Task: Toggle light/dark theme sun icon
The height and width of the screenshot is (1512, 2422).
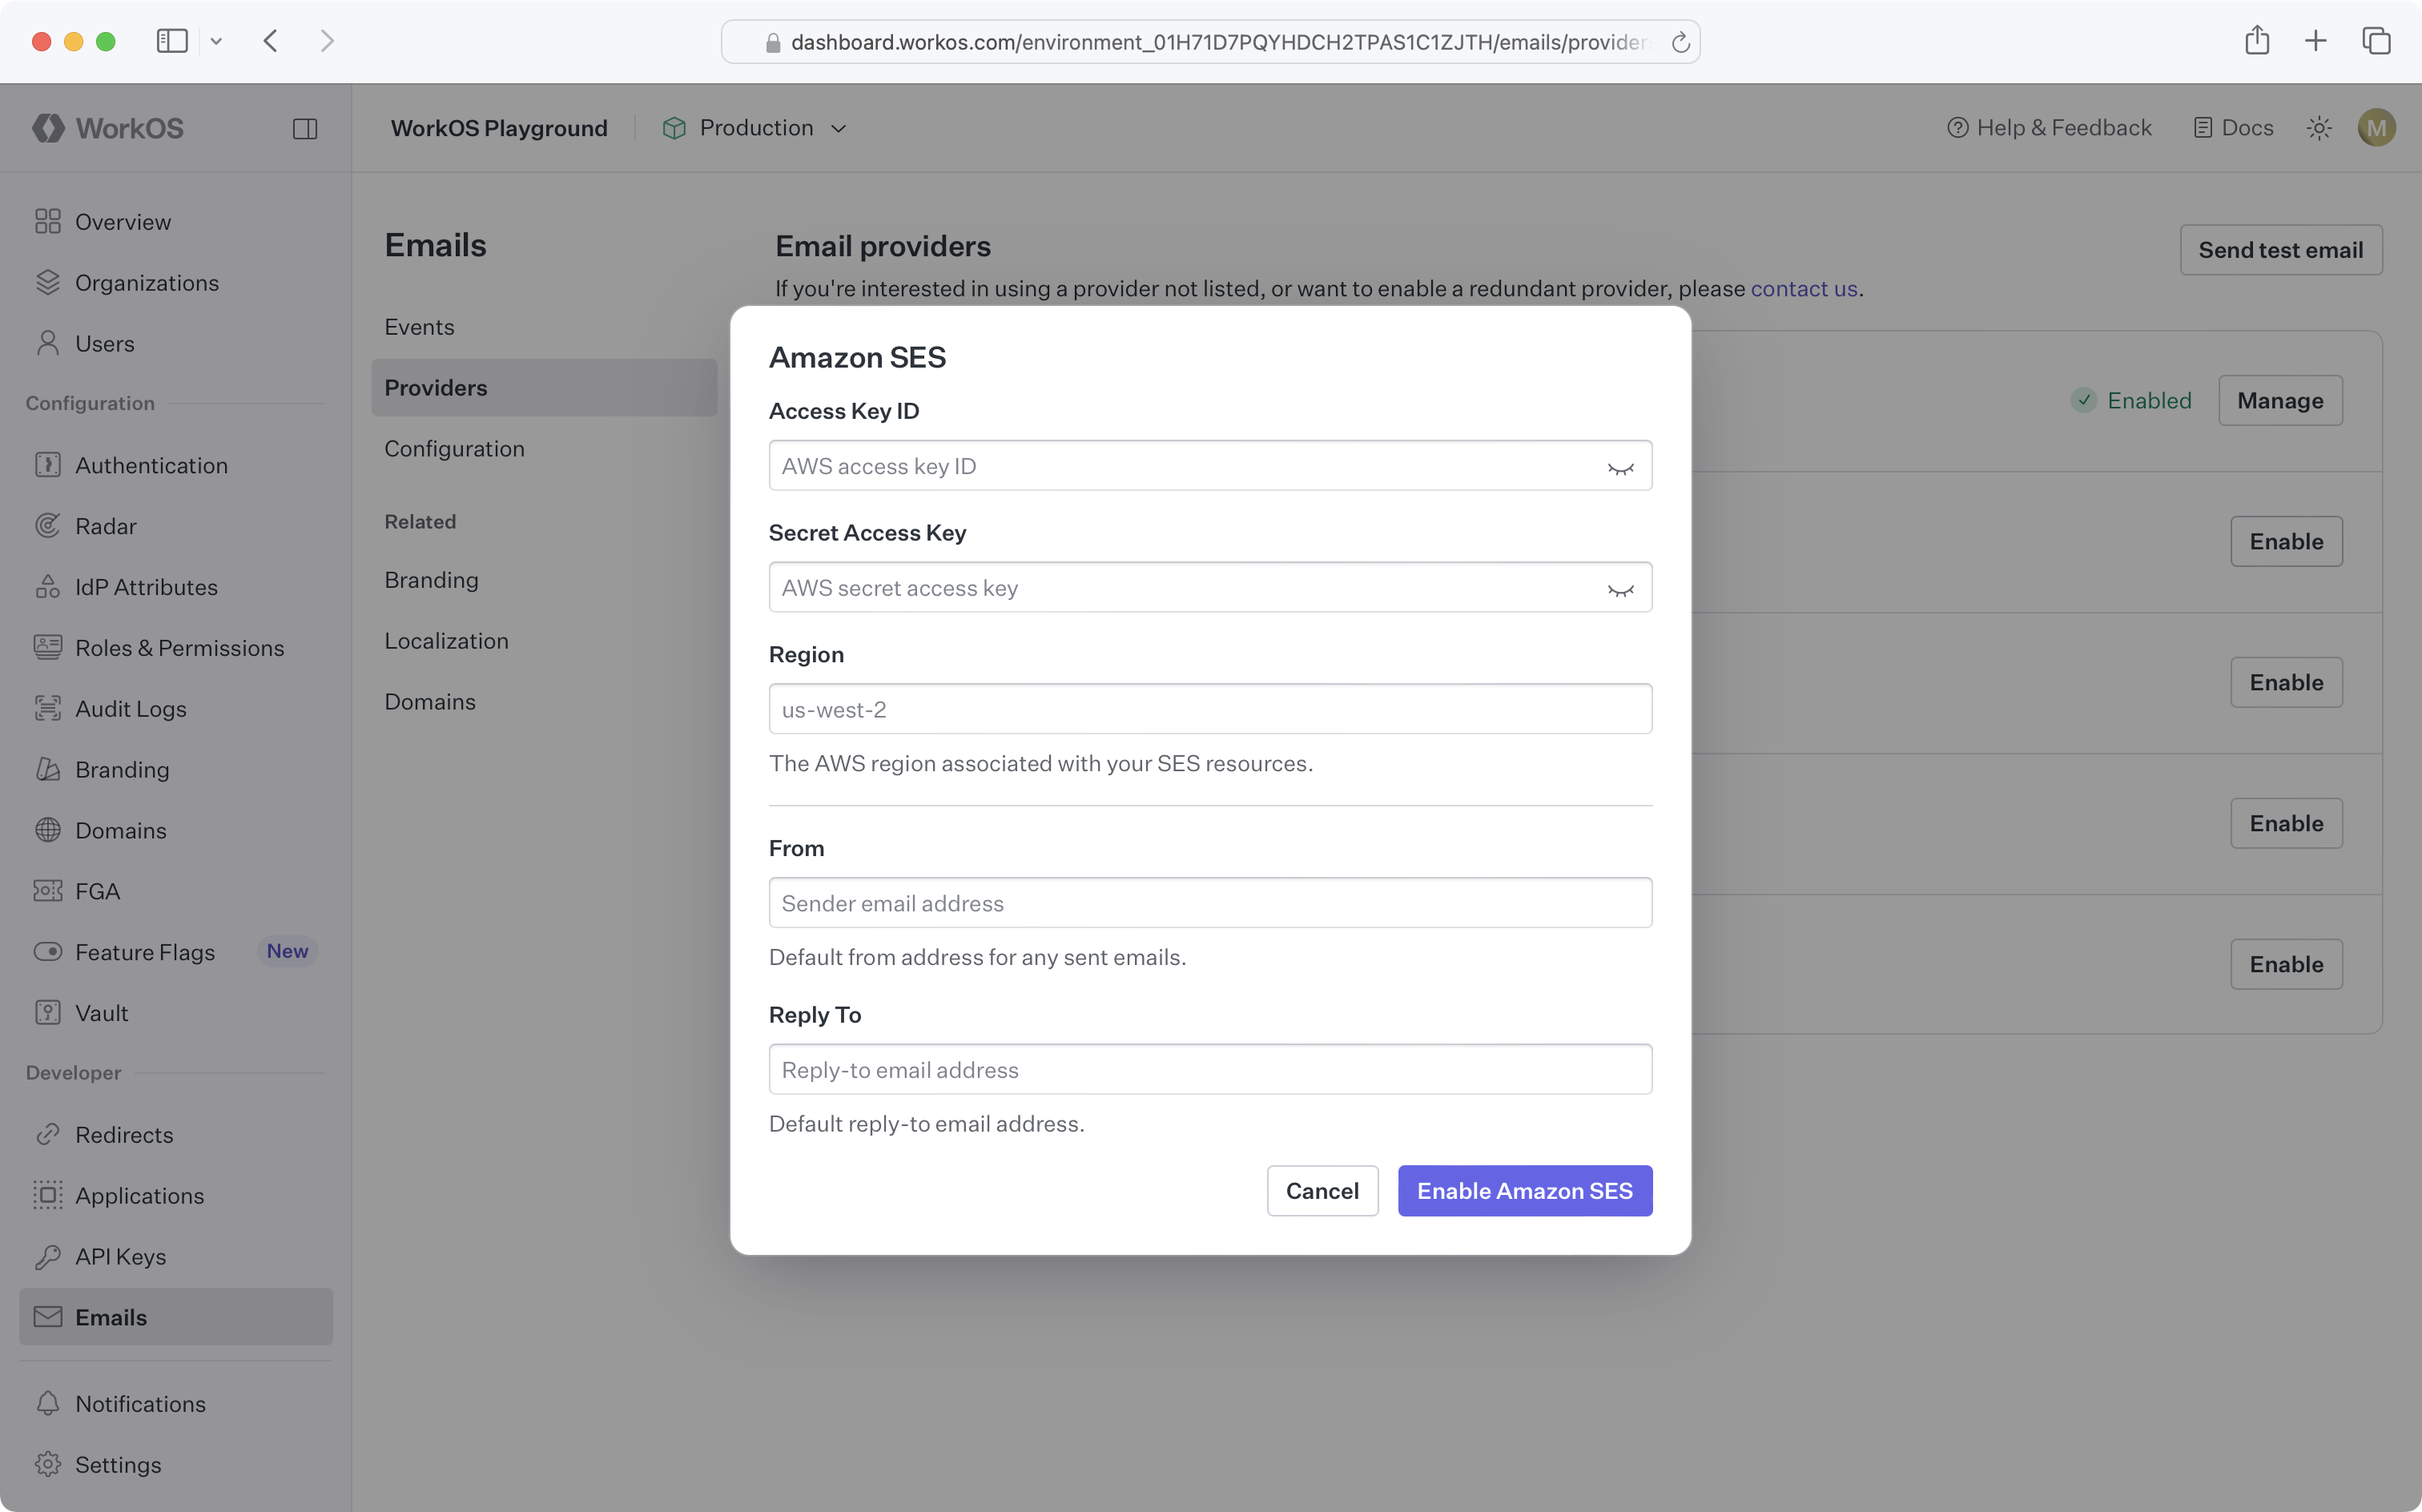Action: (x=2319, y=128)
